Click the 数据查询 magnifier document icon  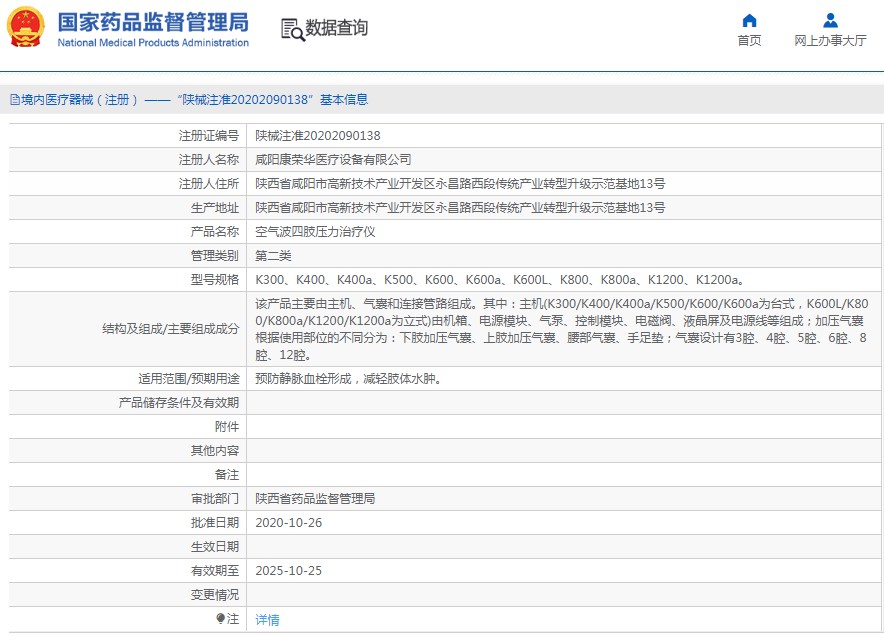292,29
